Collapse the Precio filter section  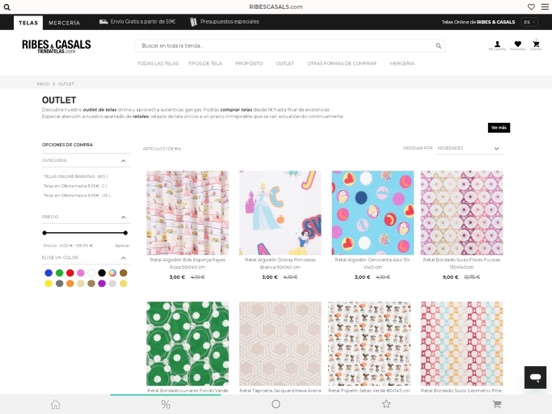pos(123,217)
